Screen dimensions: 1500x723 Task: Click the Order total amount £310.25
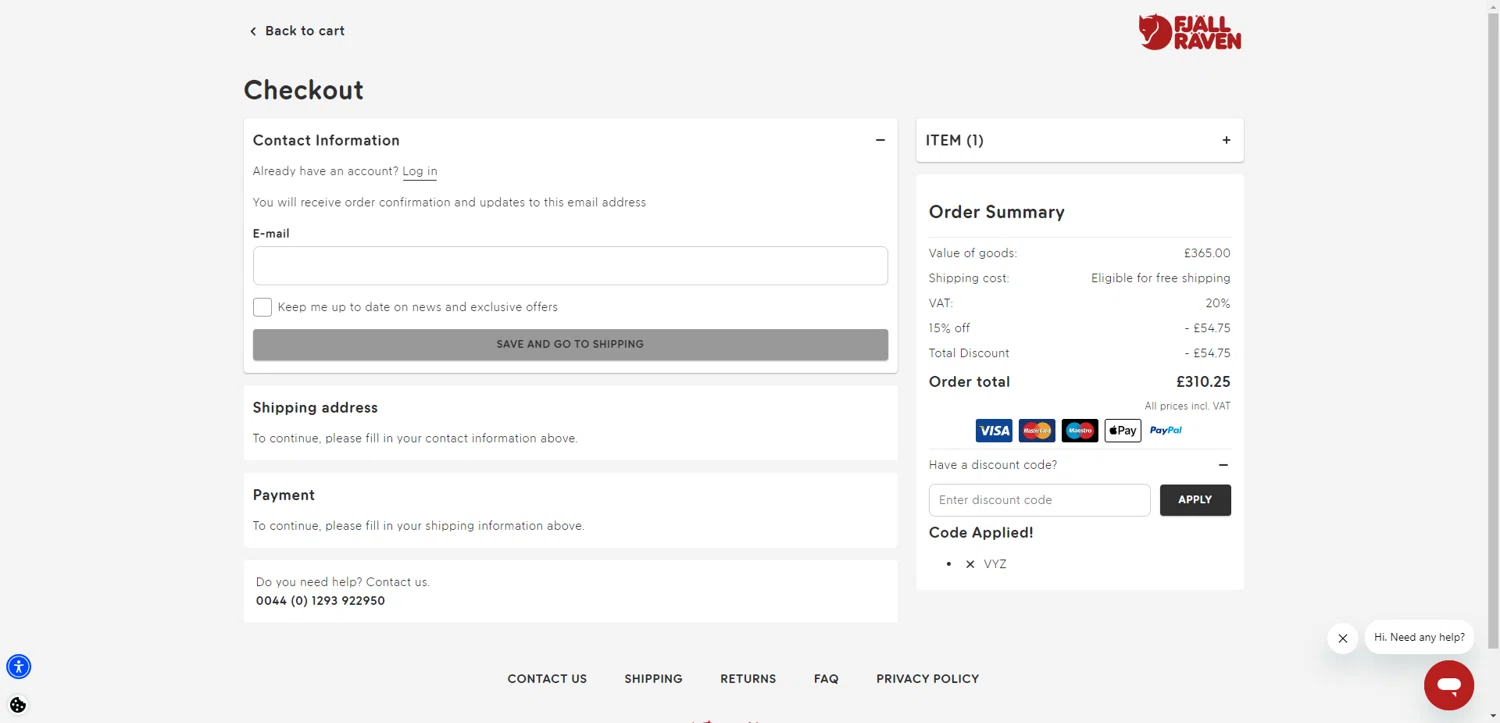tap(1203, 382)
